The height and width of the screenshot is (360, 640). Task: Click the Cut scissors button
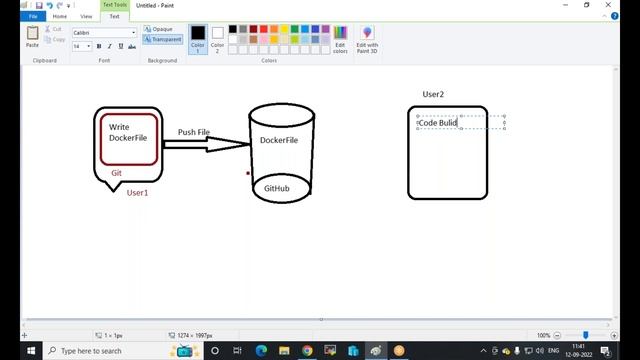coord(53,29)
